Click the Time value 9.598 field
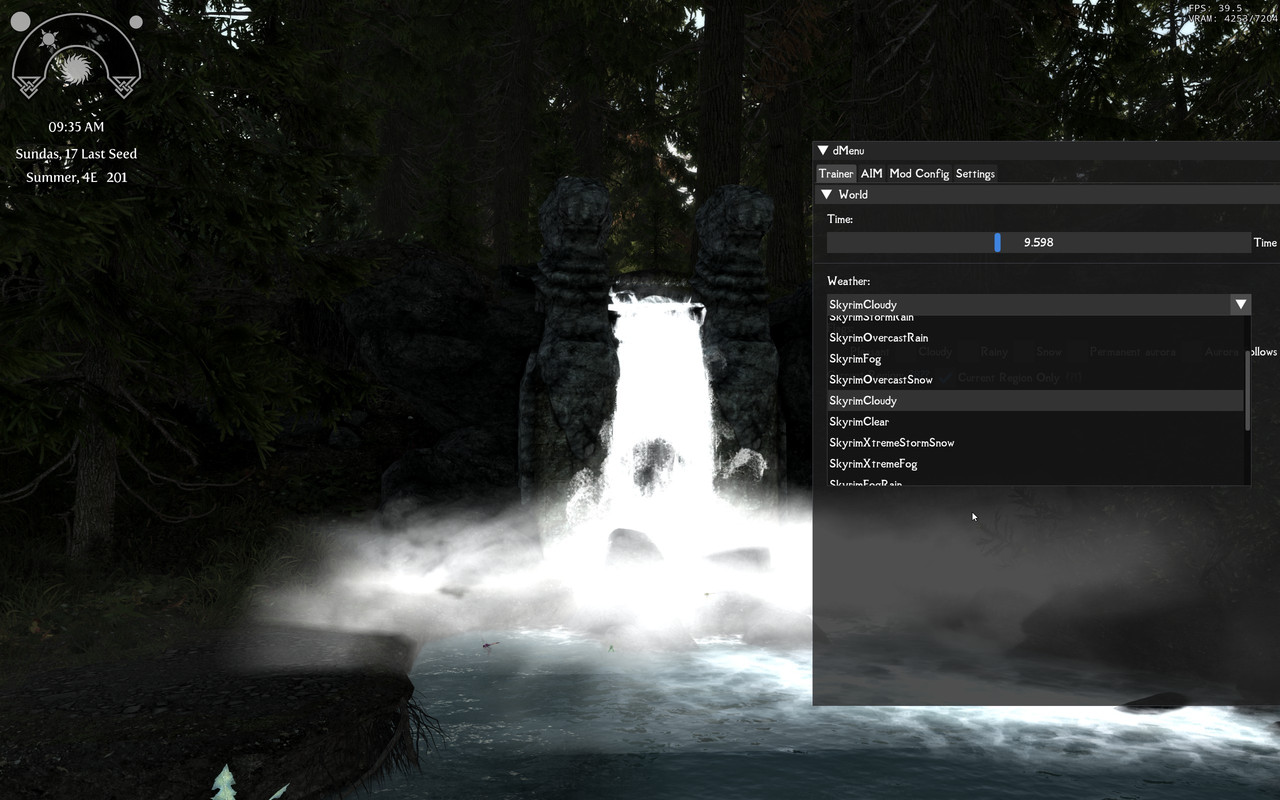1280x800 pixels. (1038, 243)
